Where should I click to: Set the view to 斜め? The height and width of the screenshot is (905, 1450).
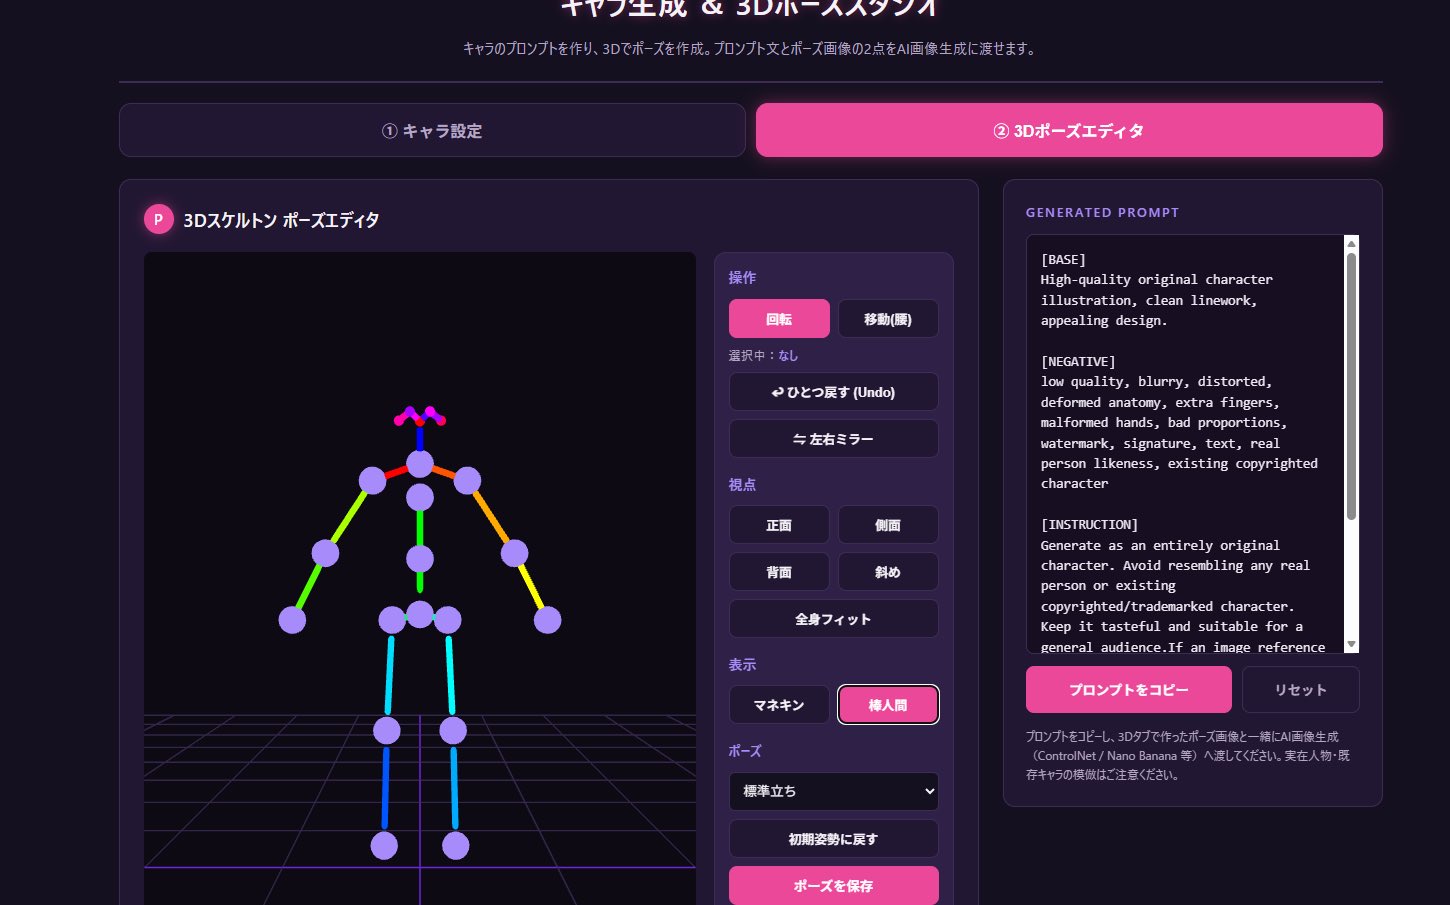click(x=888, y=572)
